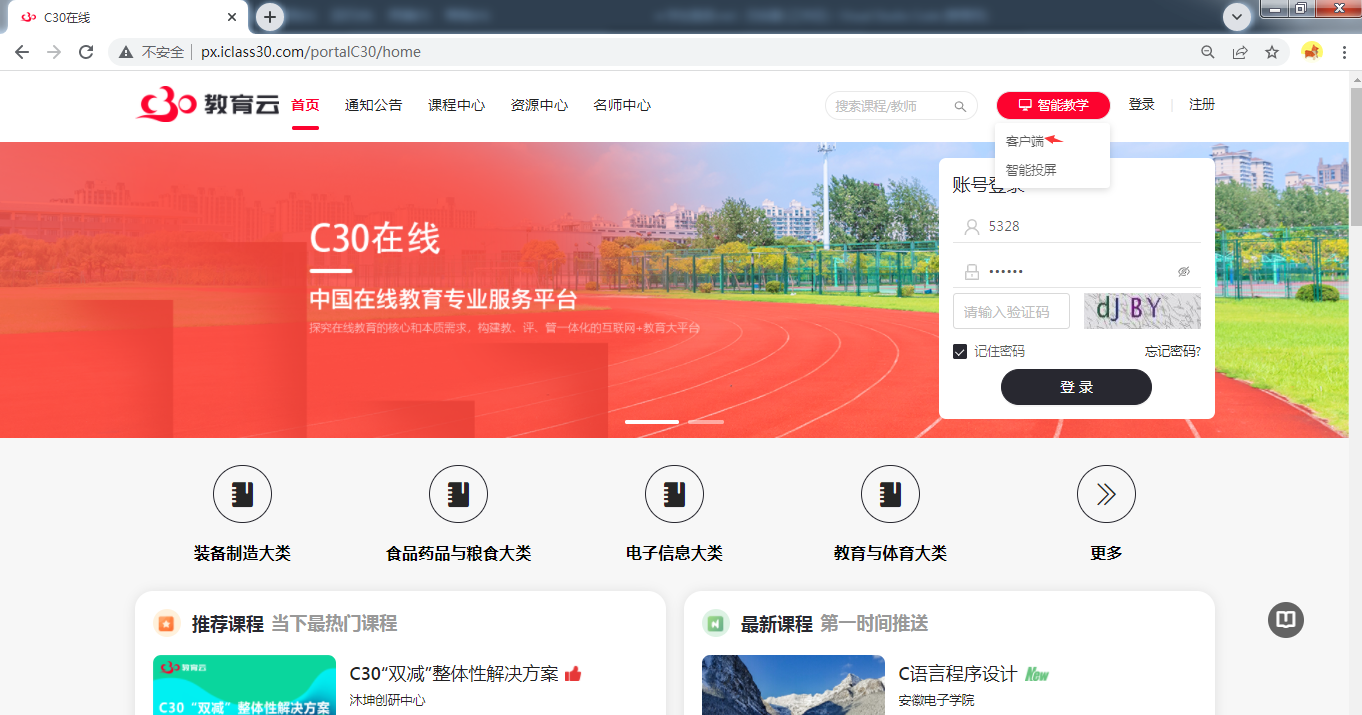Click the 请输入验证码 captcha input
This screenshot has height=715, width=1362.
[x=1011, y=312]
